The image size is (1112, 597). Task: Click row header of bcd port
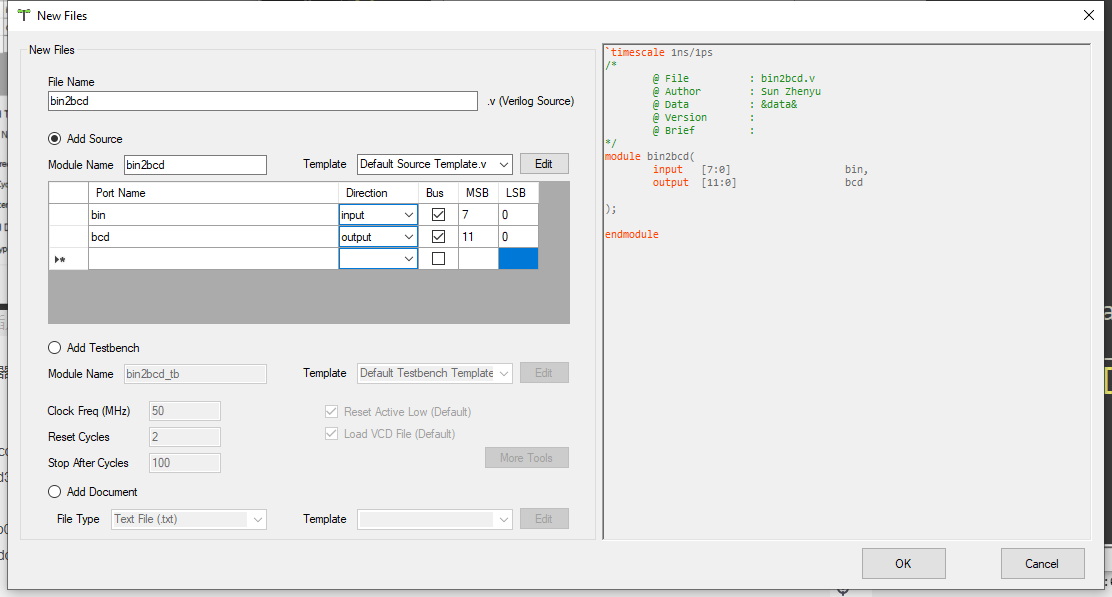pos(68,237)
